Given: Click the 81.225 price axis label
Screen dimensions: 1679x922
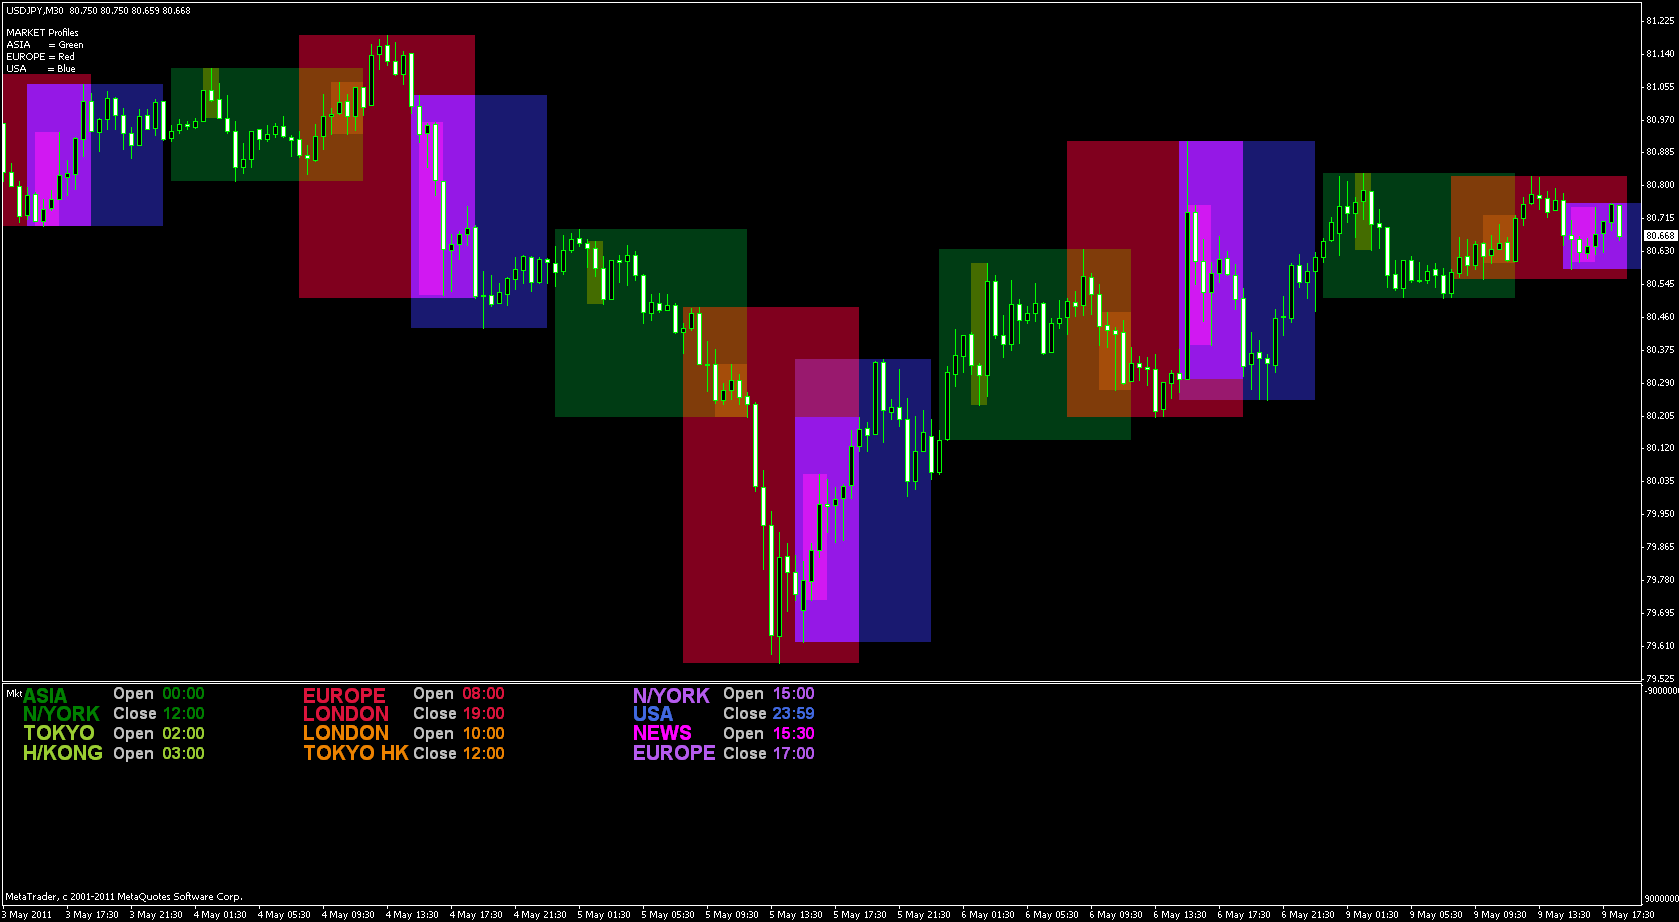Looking at the screenshot, I should (1660, 20).
